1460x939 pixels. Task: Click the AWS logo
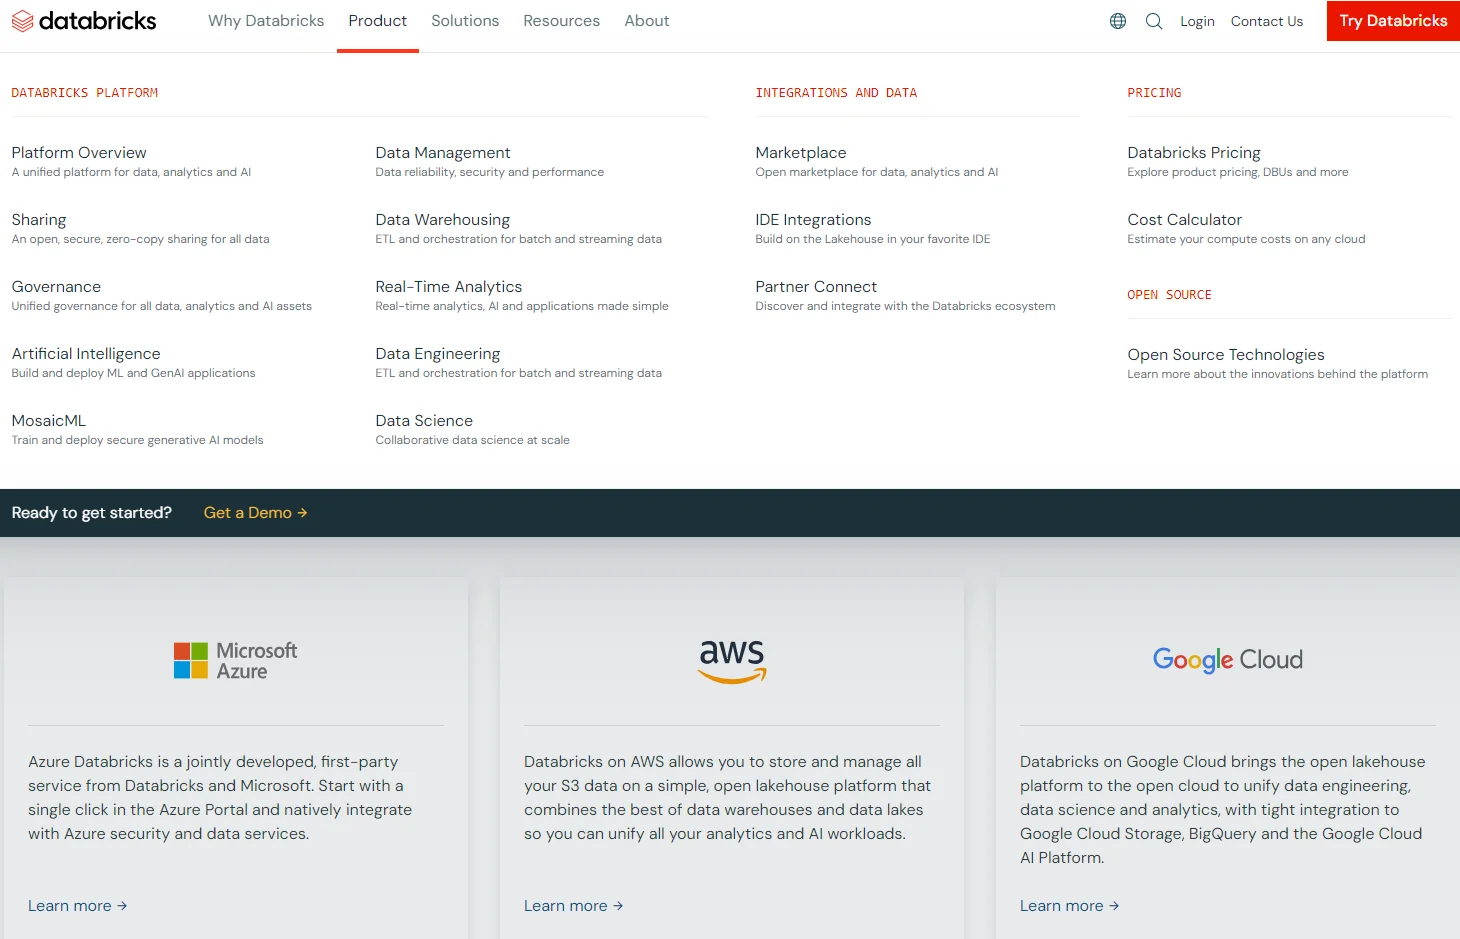(732, 661)
